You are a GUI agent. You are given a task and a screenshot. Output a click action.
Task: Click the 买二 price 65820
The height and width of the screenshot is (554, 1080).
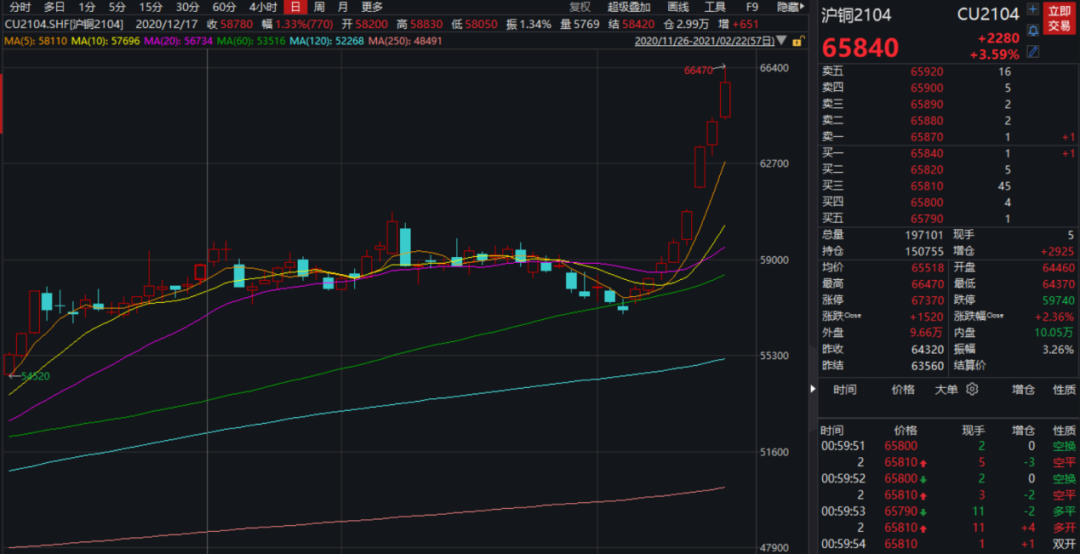926,170
